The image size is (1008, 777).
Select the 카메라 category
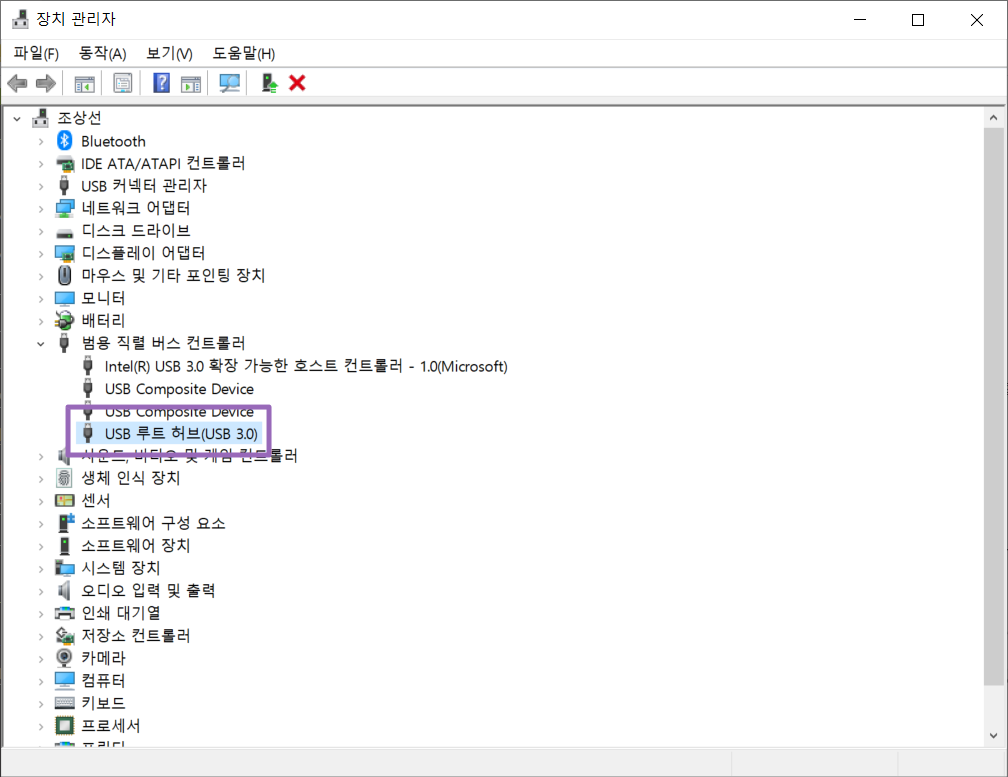coord(103,658)
